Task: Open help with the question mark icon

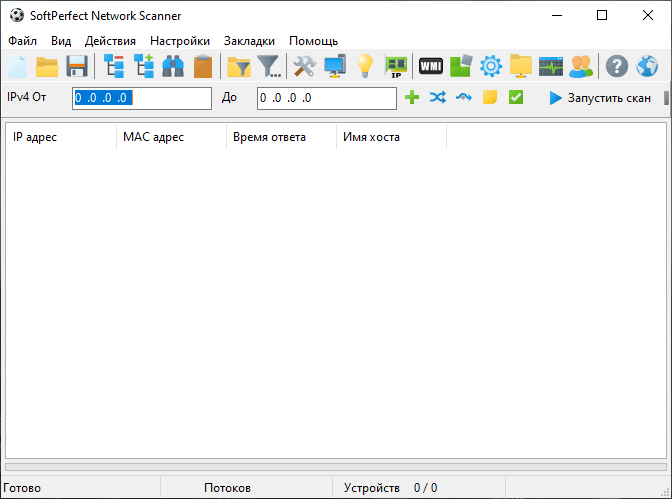Action: [x=617, y=66]
